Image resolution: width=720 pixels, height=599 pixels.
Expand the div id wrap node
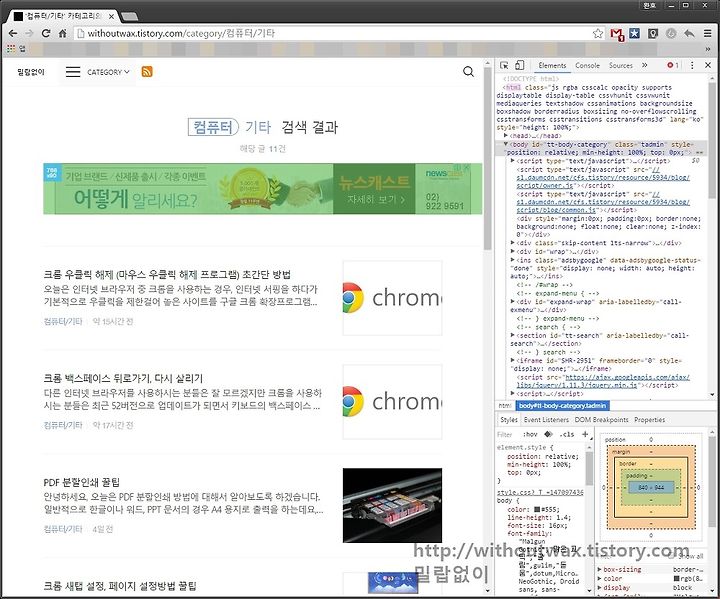click(x=512, y=251)
